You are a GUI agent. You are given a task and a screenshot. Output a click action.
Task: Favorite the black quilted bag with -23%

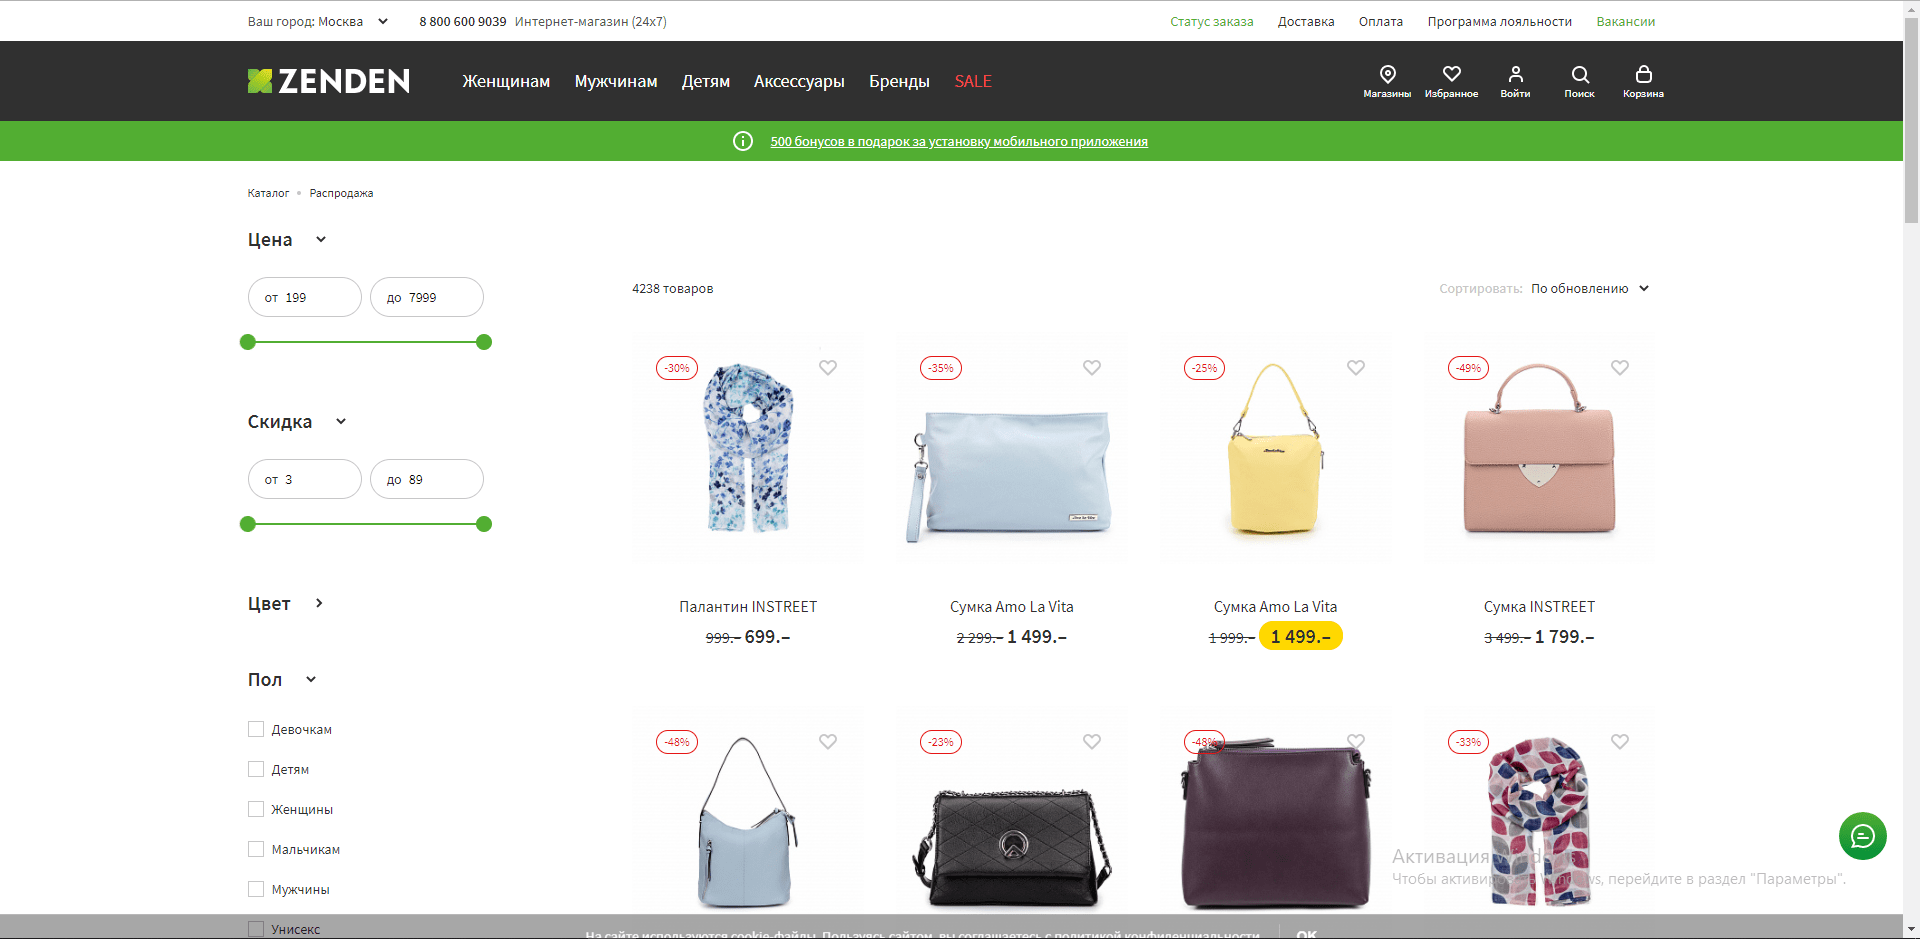pyautogui.click(x=1092, y=741)
